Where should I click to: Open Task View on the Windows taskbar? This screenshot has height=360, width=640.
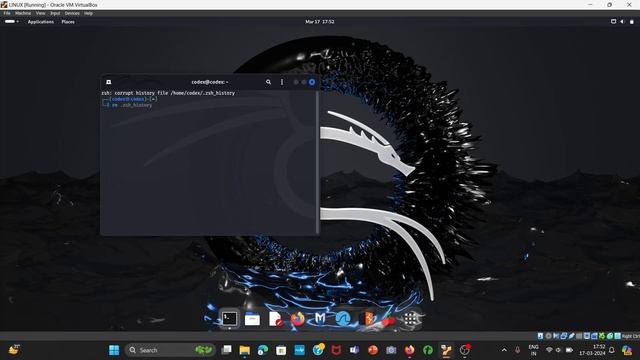point(226,350)
